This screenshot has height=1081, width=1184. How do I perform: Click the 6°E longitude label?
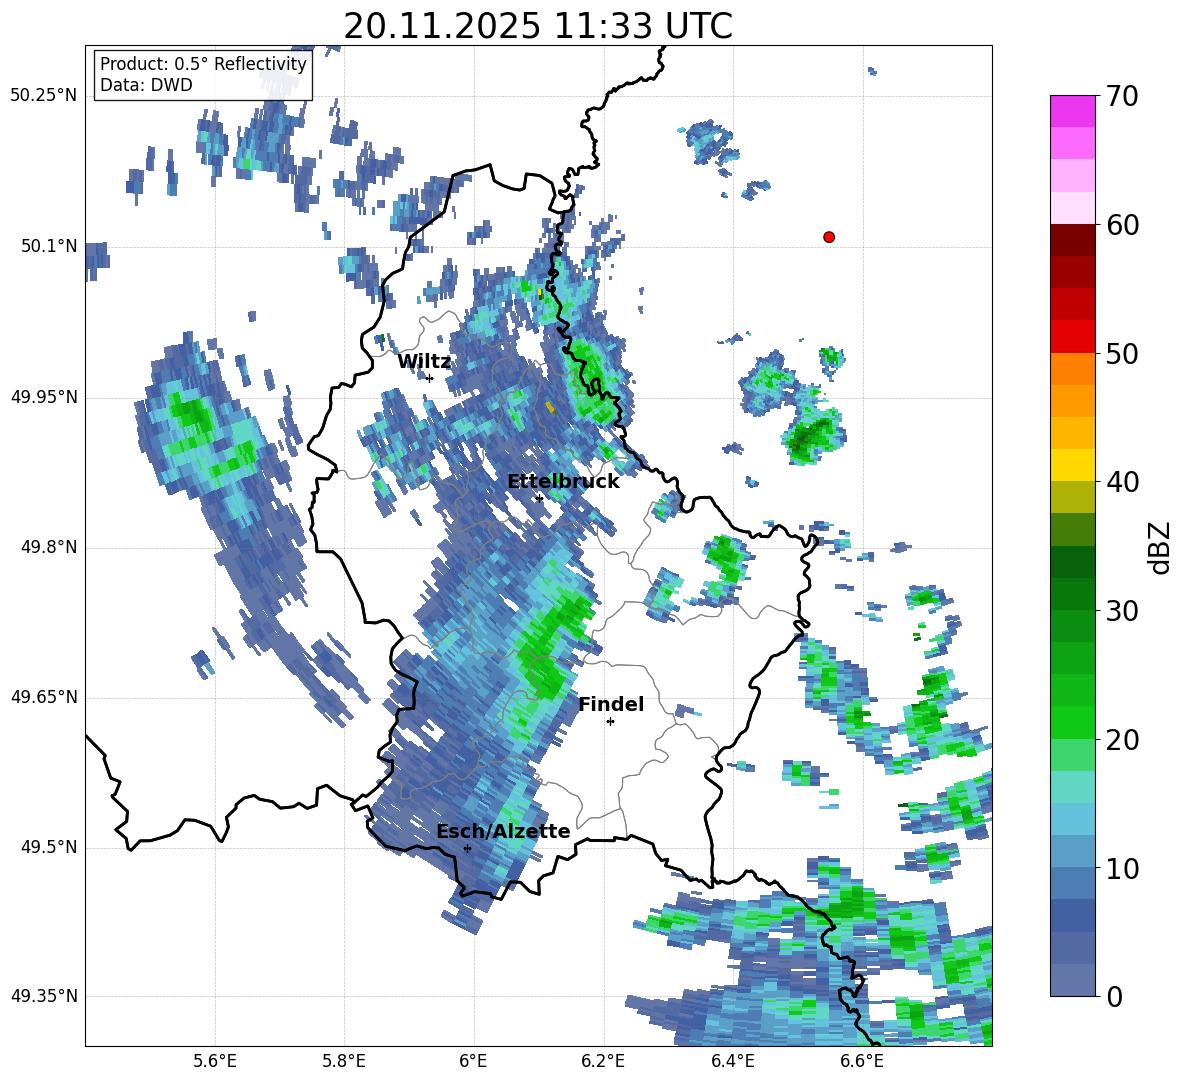pos(473,1061)
